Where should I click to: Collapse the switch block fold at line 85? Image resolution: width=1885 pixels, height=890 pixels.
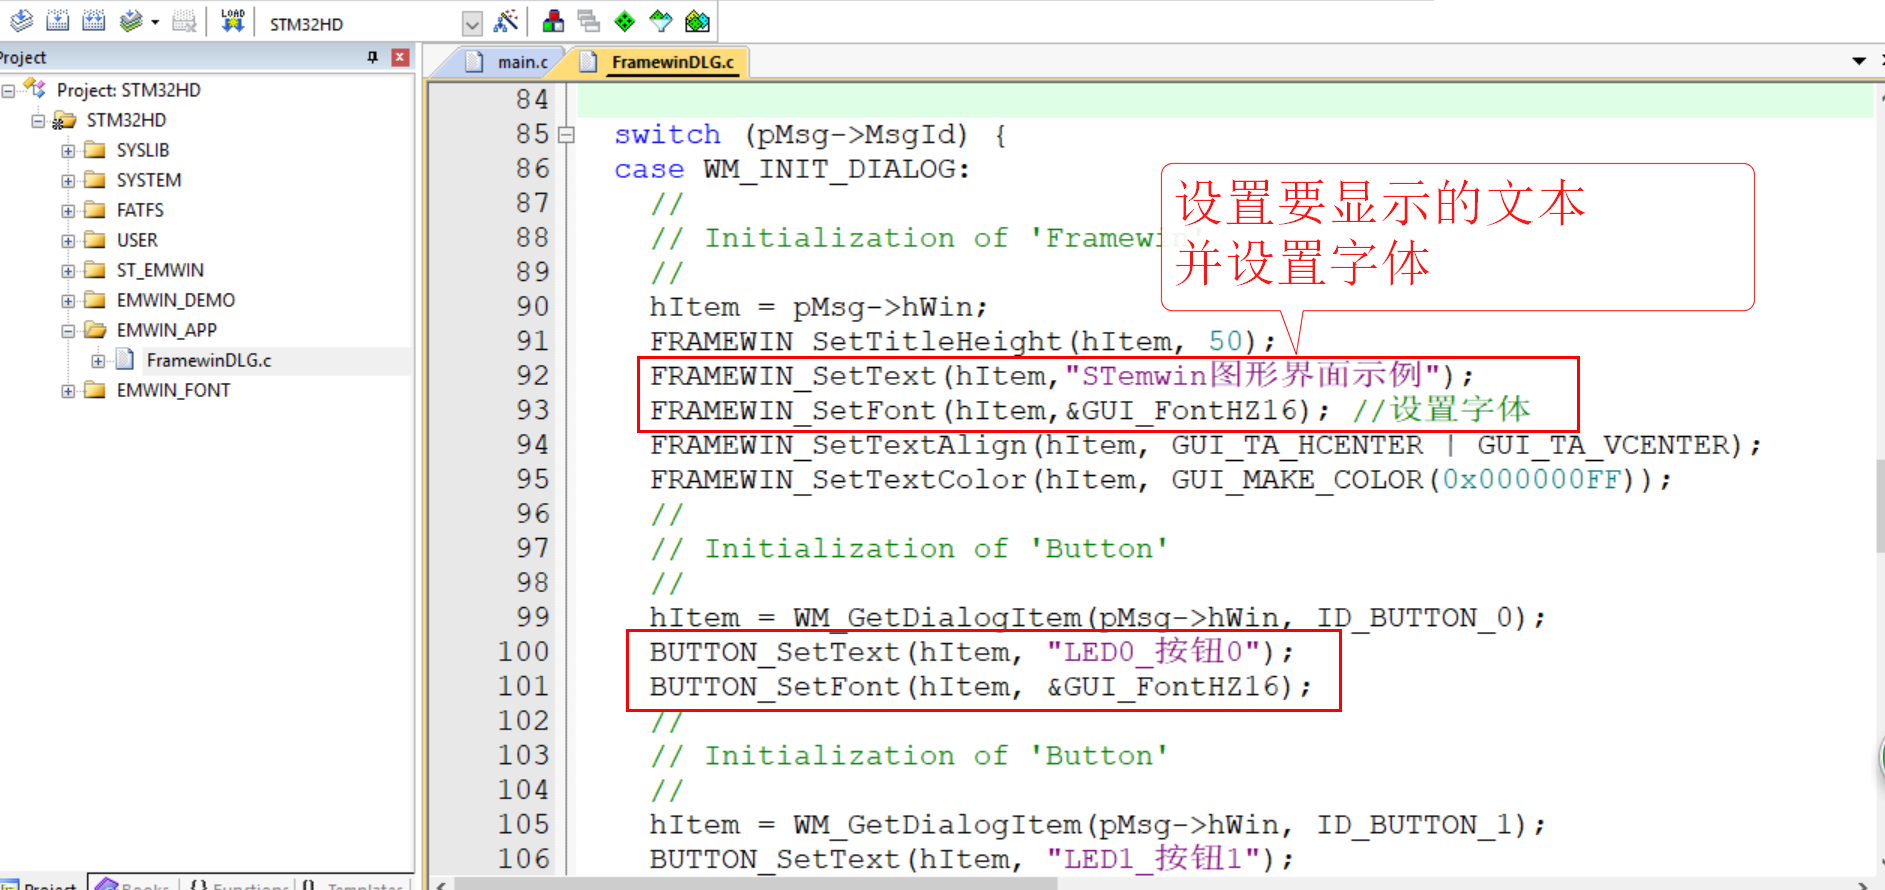coord(566,134)
